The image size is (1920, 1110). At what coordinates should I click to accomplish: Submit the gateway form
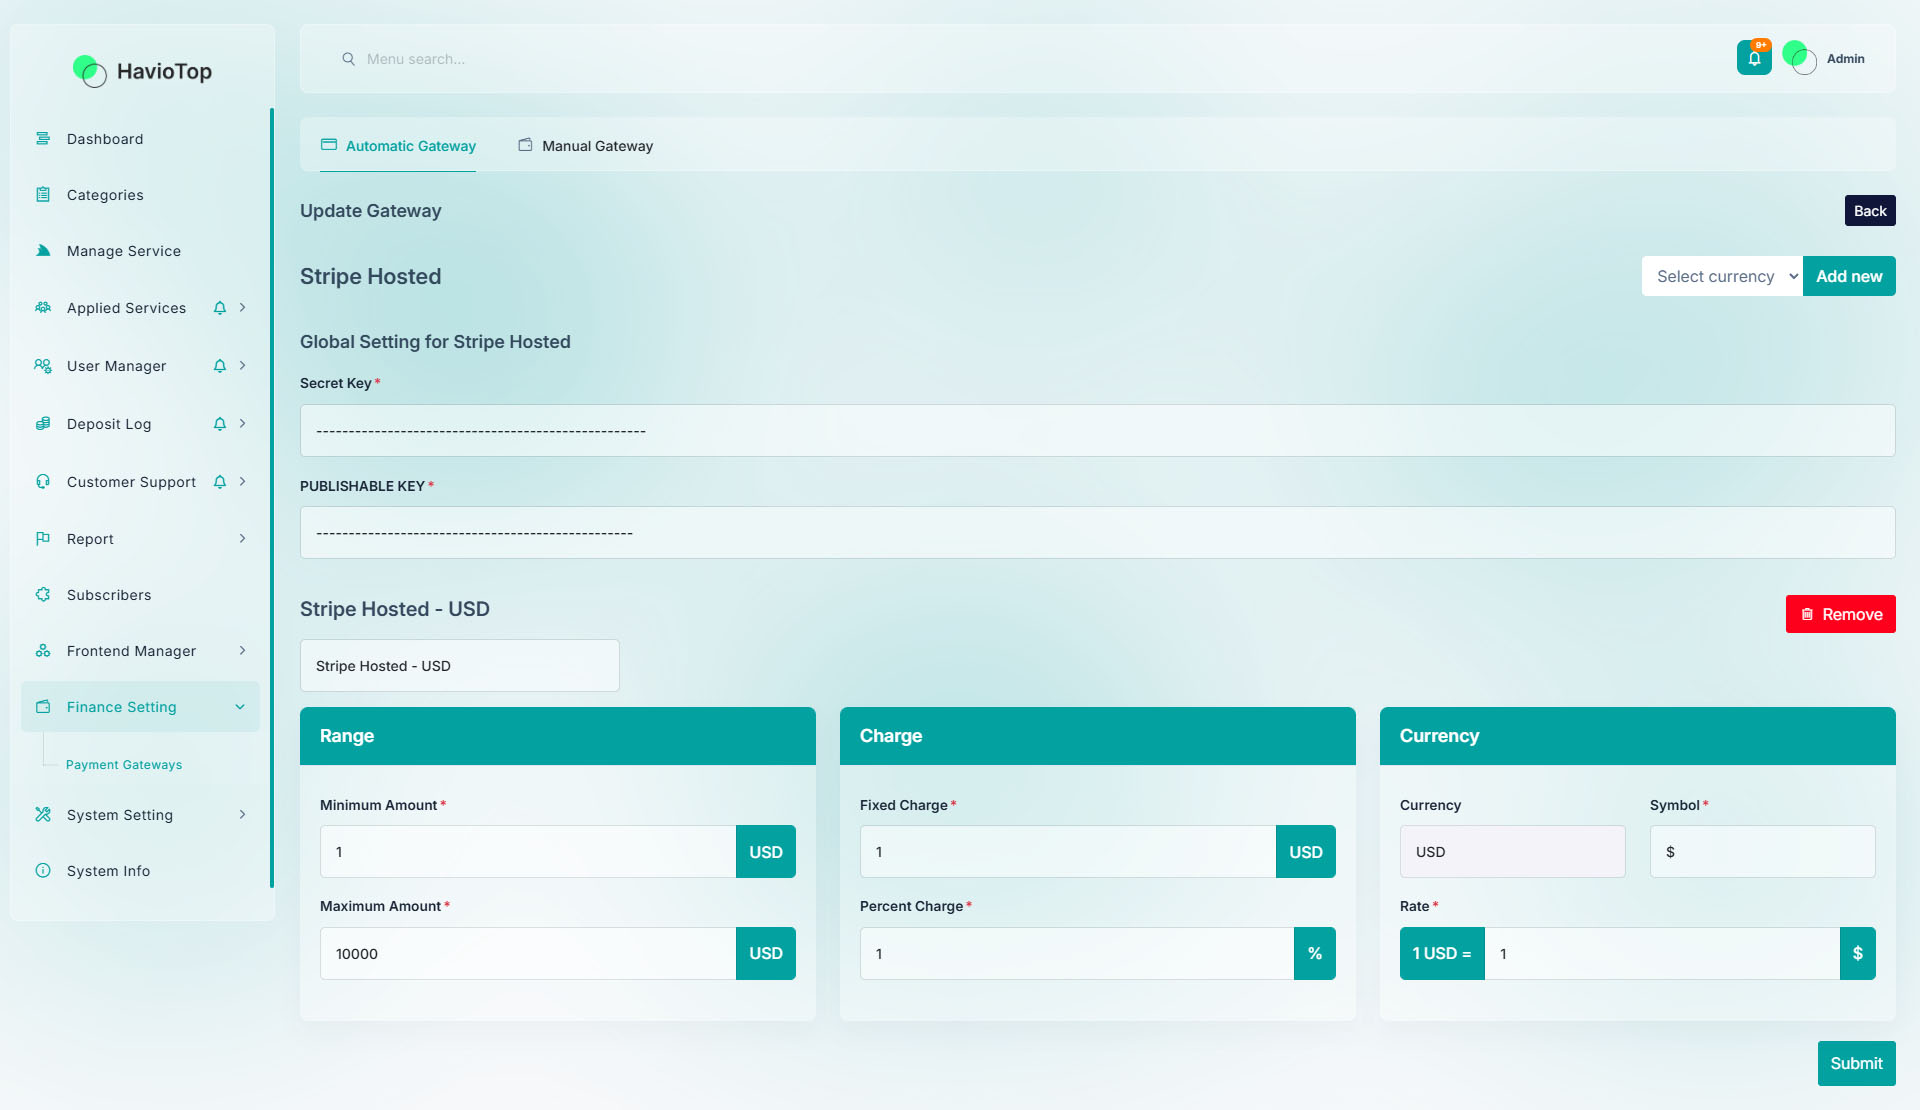(x=1857, y=1063)
